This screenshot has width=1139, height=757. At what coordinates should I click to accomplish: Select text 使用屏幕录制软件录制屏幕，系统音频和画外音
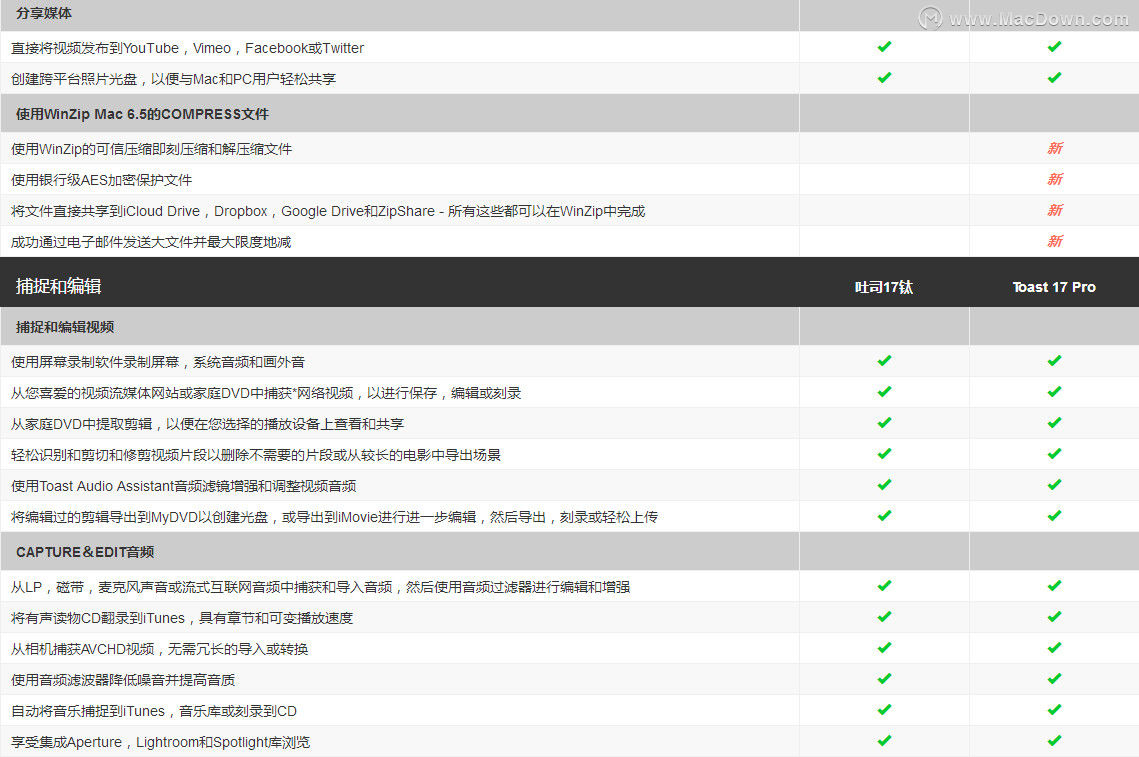click(x=158, y=362)
